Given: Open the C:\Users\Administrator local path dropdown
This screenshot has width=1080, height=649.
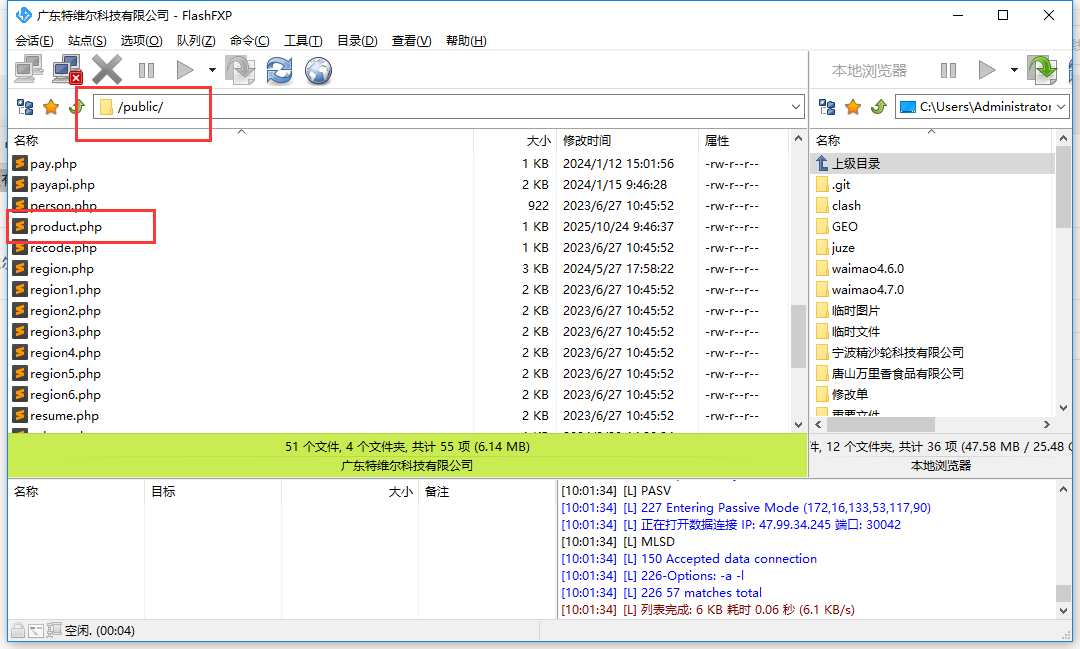Looking at the screenshot, I should pyautogui.click(x=1061, y=107).
